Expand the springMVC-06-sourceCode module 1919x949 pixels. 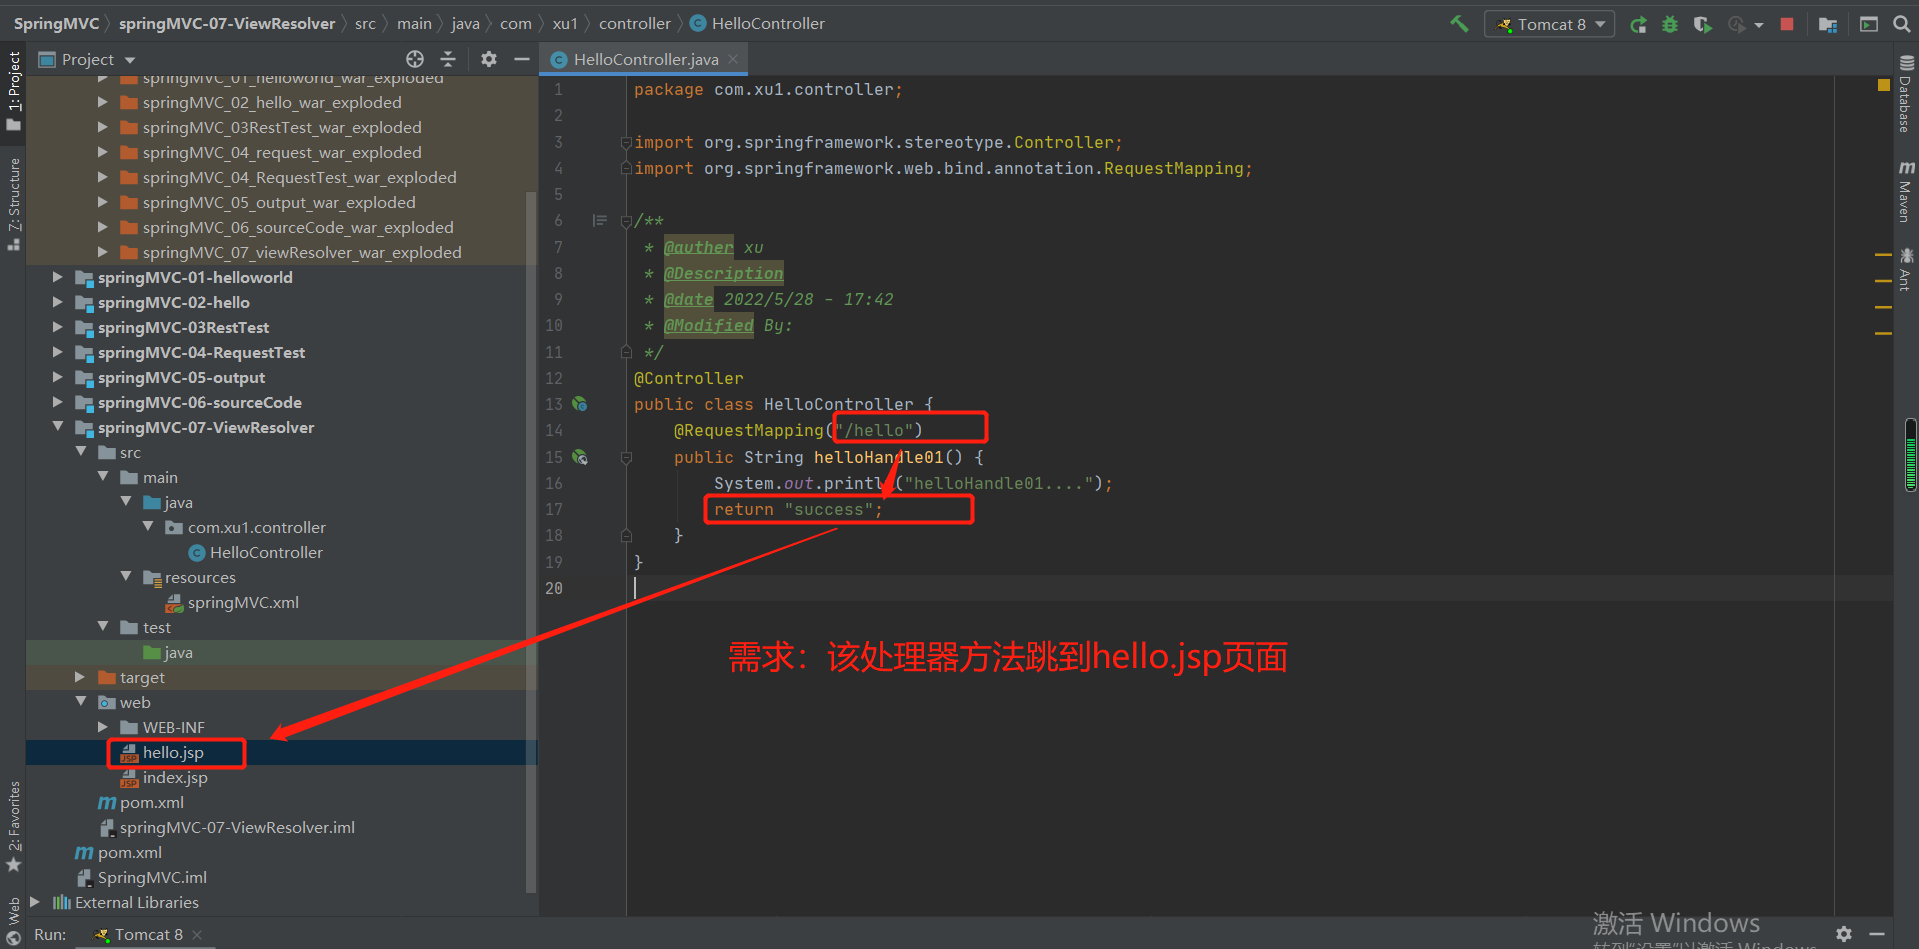click(57, 402)
